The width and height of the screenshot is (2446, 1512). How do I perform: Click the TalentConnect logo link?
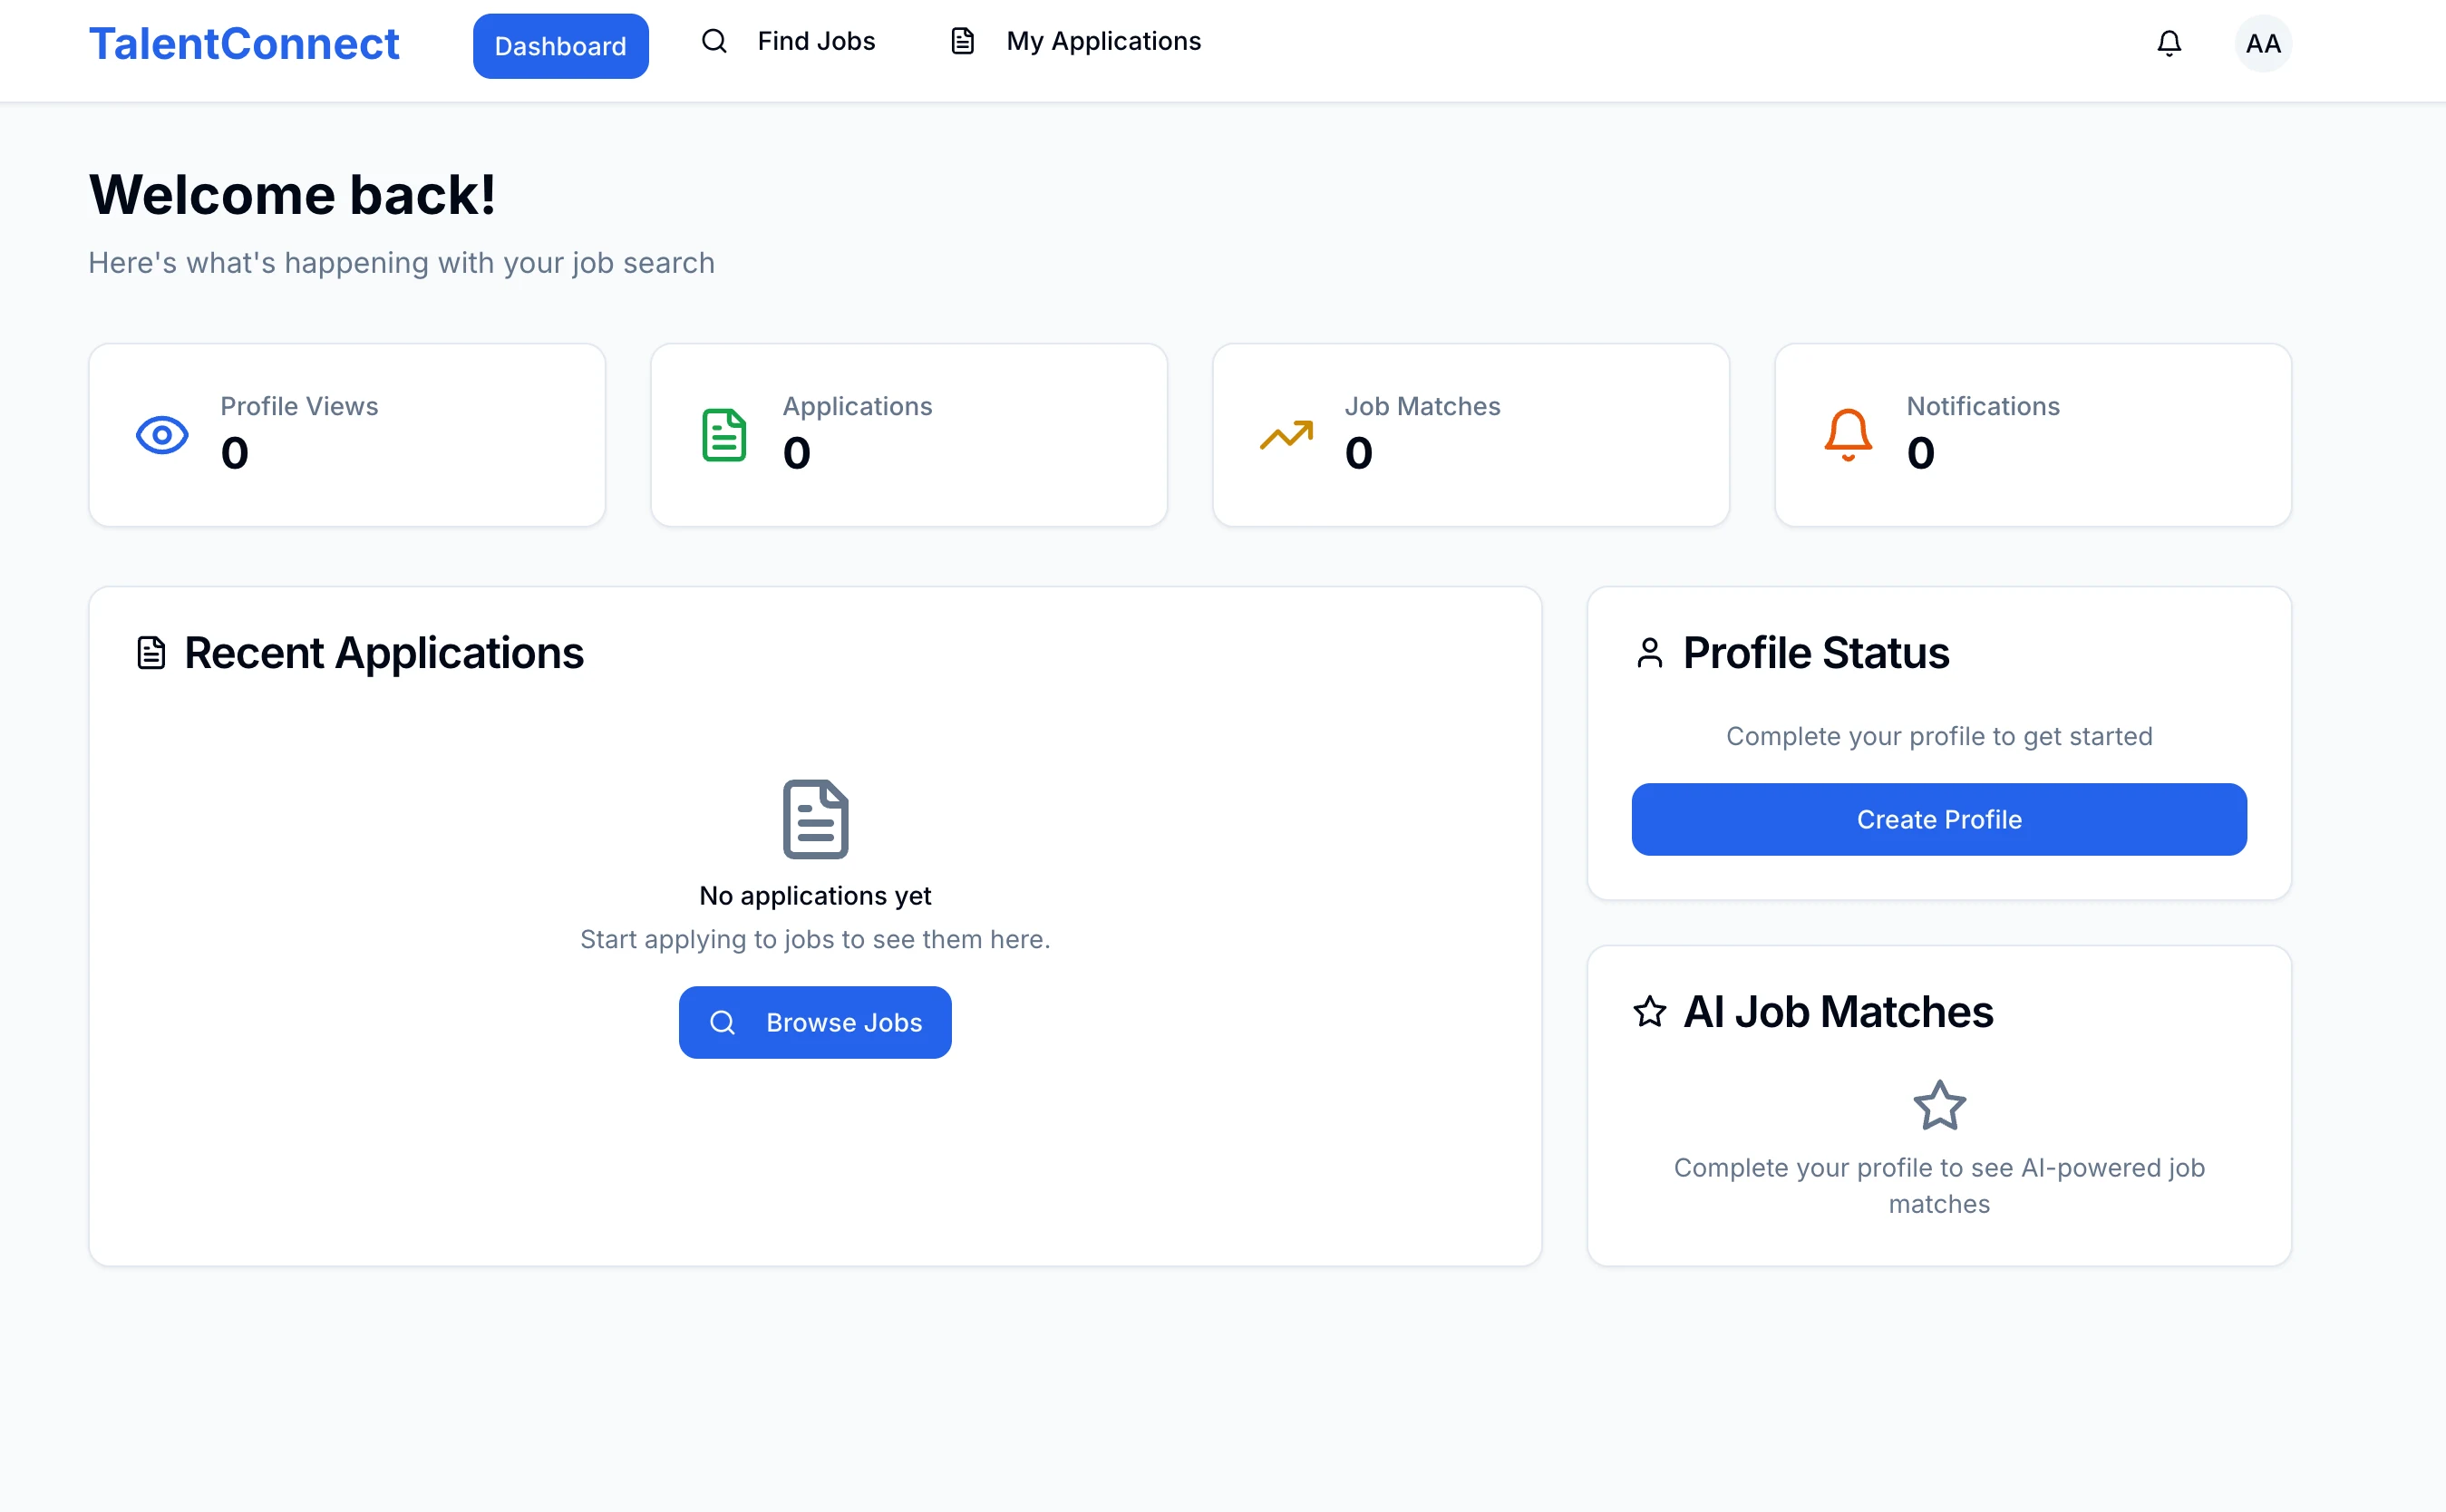click(x=244, y=44)
